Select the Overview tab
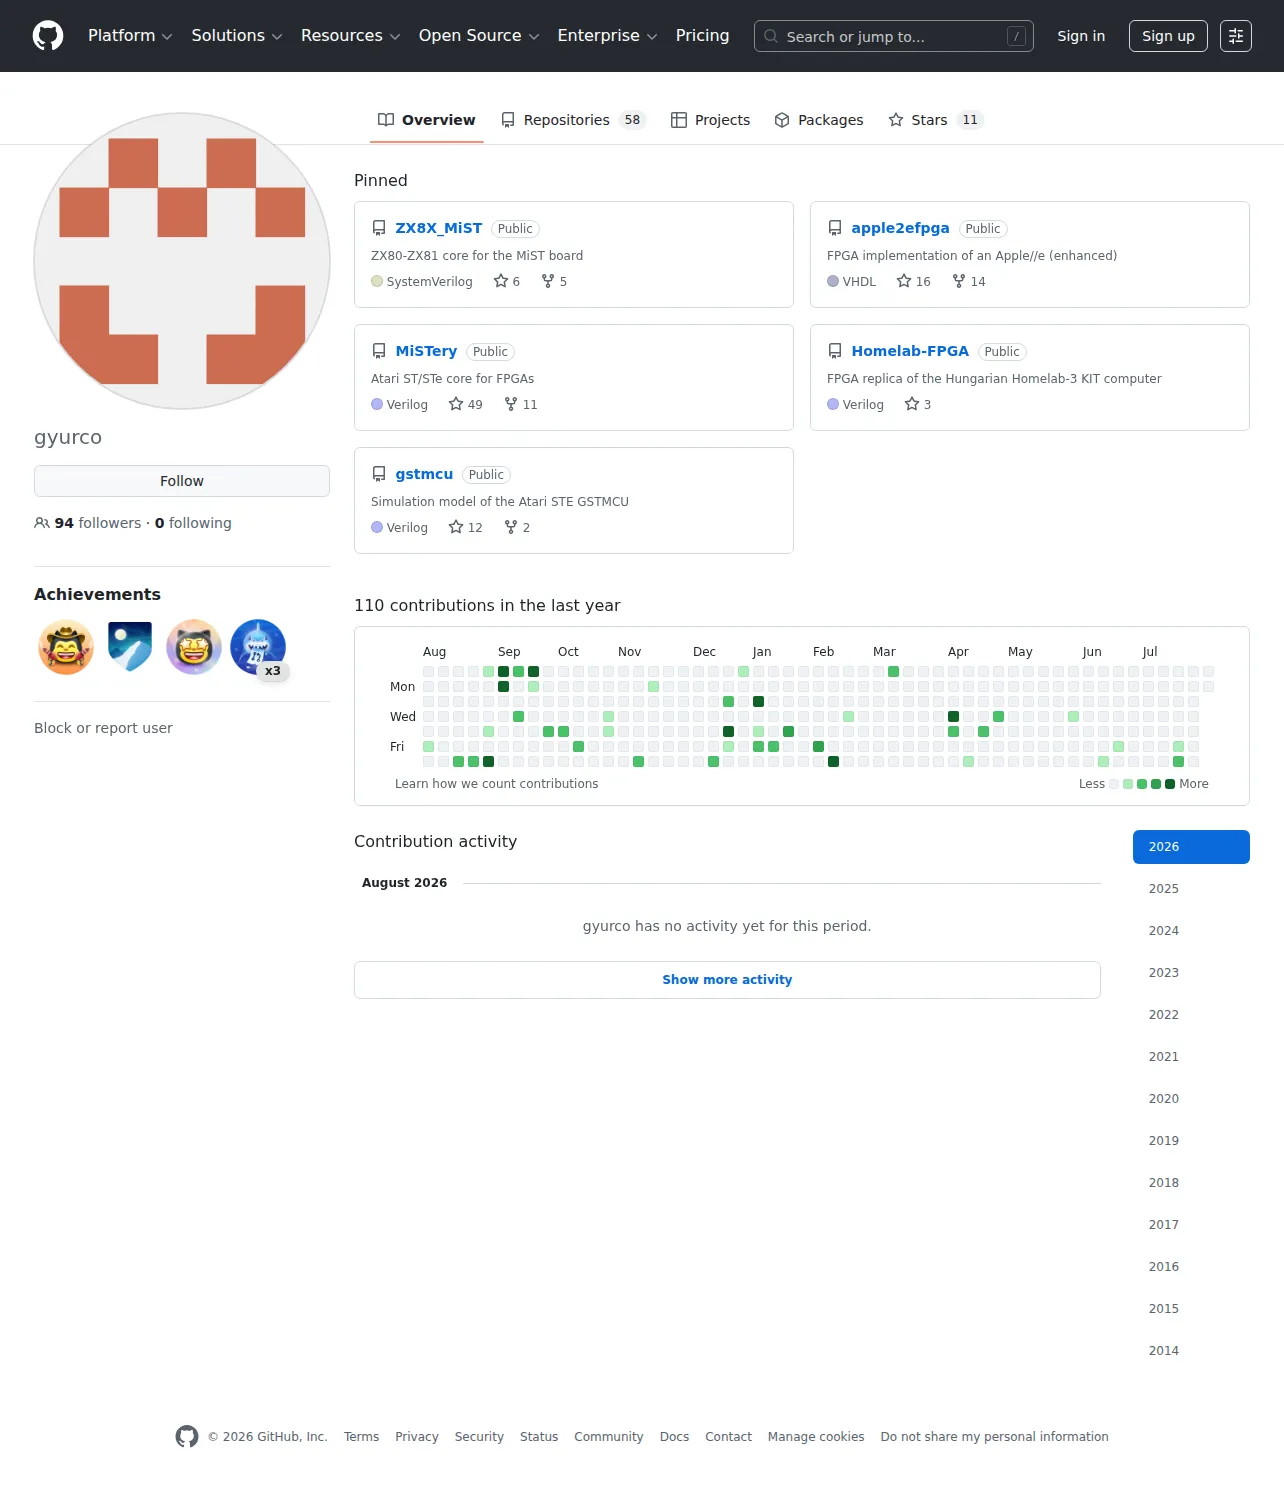Image resolution: width=1284 pixels, height=1490 pixels. [426, 120]
